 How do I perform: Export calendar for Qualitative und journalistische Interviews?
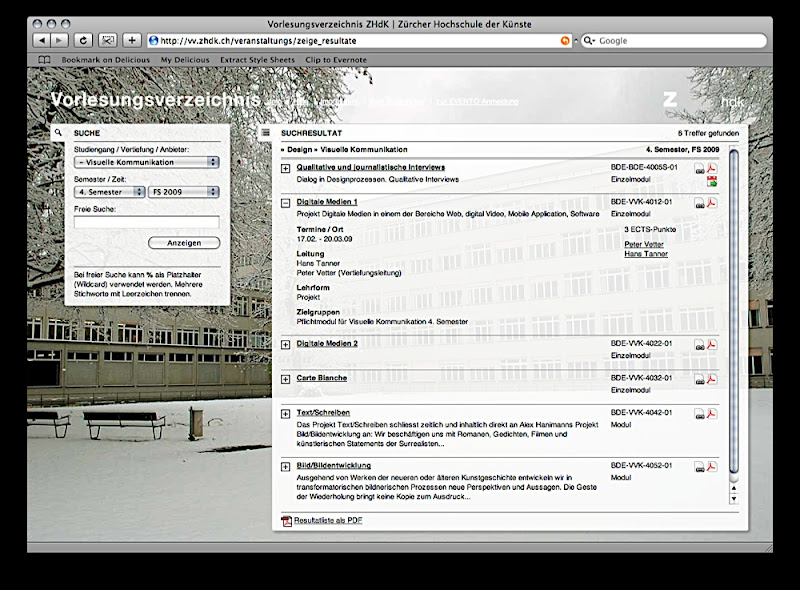(x=712, y=181)
